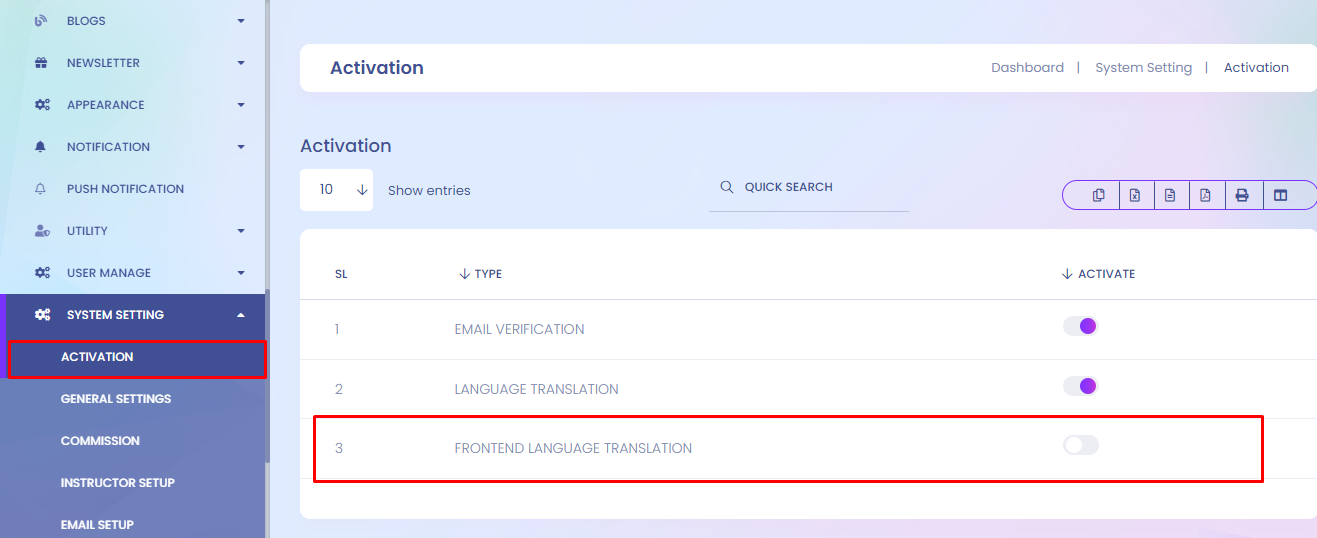Click the quick search magnifier icon
1317x538 pixels.
[727, 187]
